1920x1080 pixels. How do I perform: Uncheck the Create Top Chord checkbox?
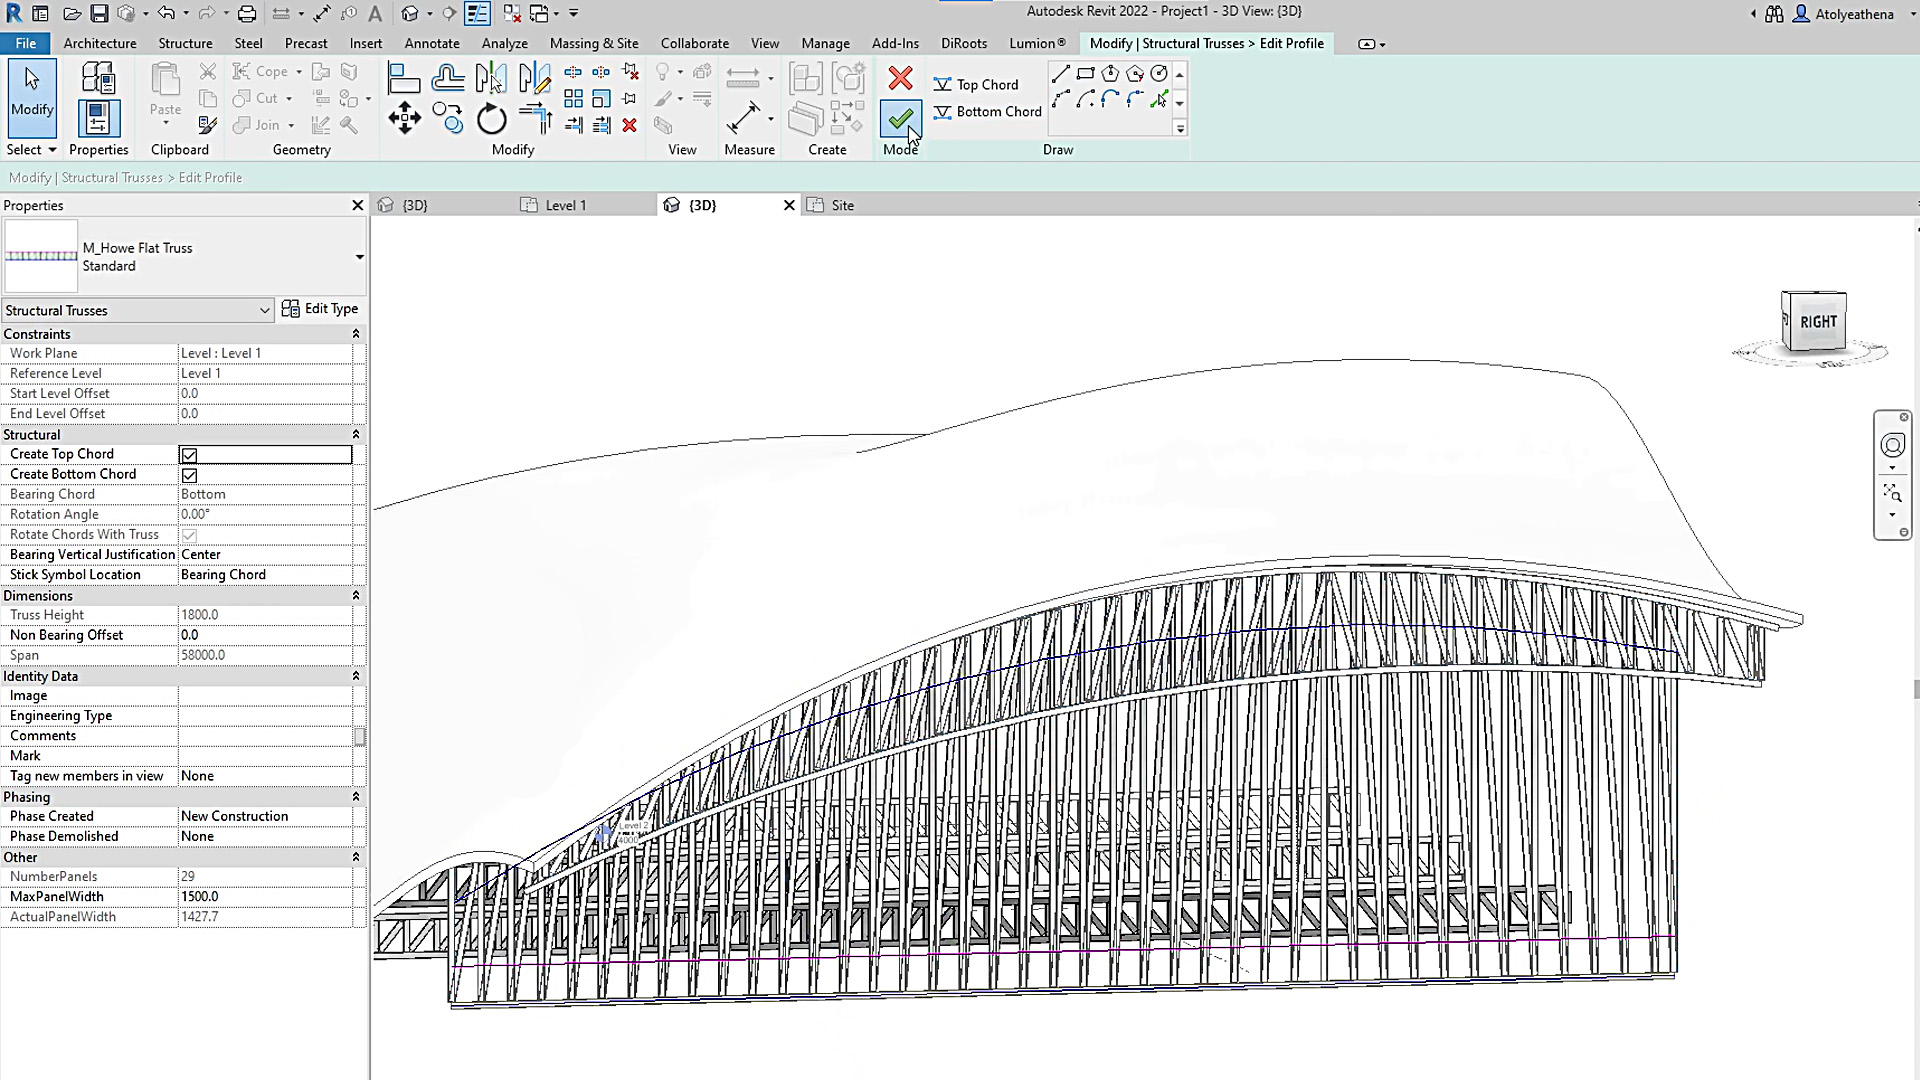tap(189, 455)
